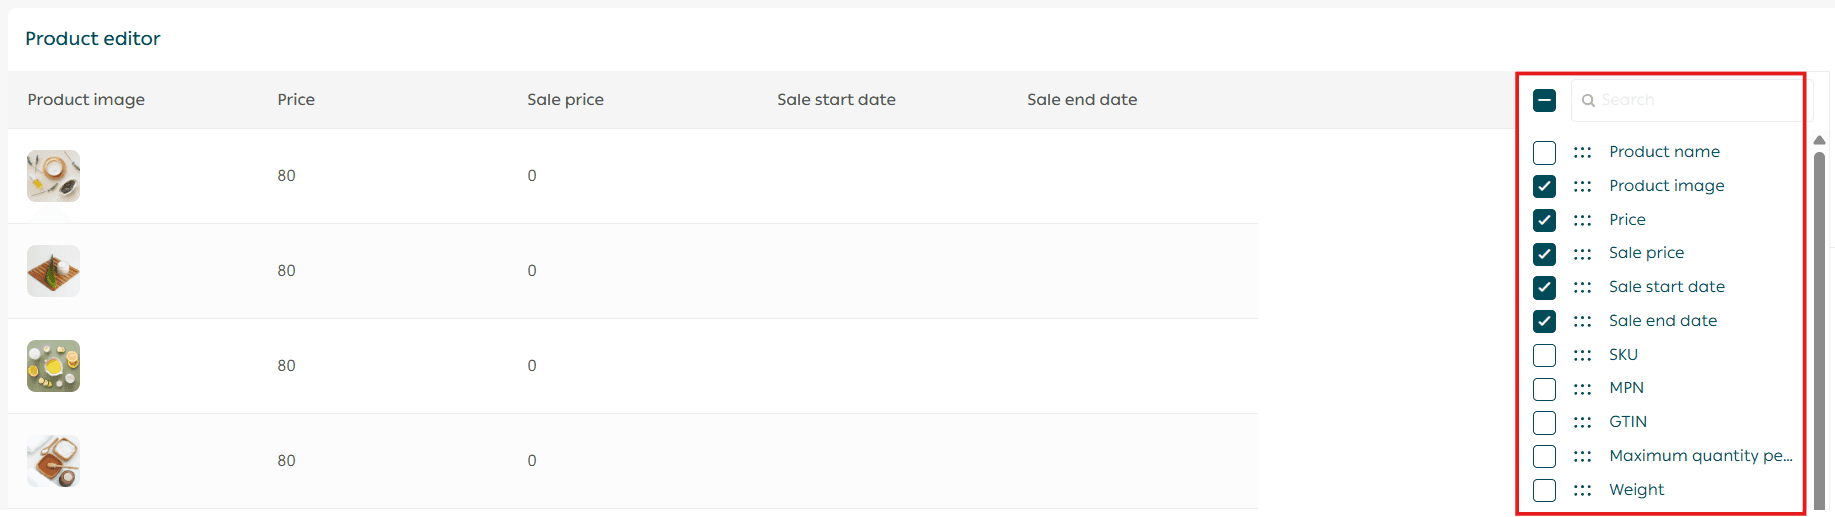1835x517 pixels.
Task: Click drag handle icon beside Product name
Action: (x=1582, y=152)
